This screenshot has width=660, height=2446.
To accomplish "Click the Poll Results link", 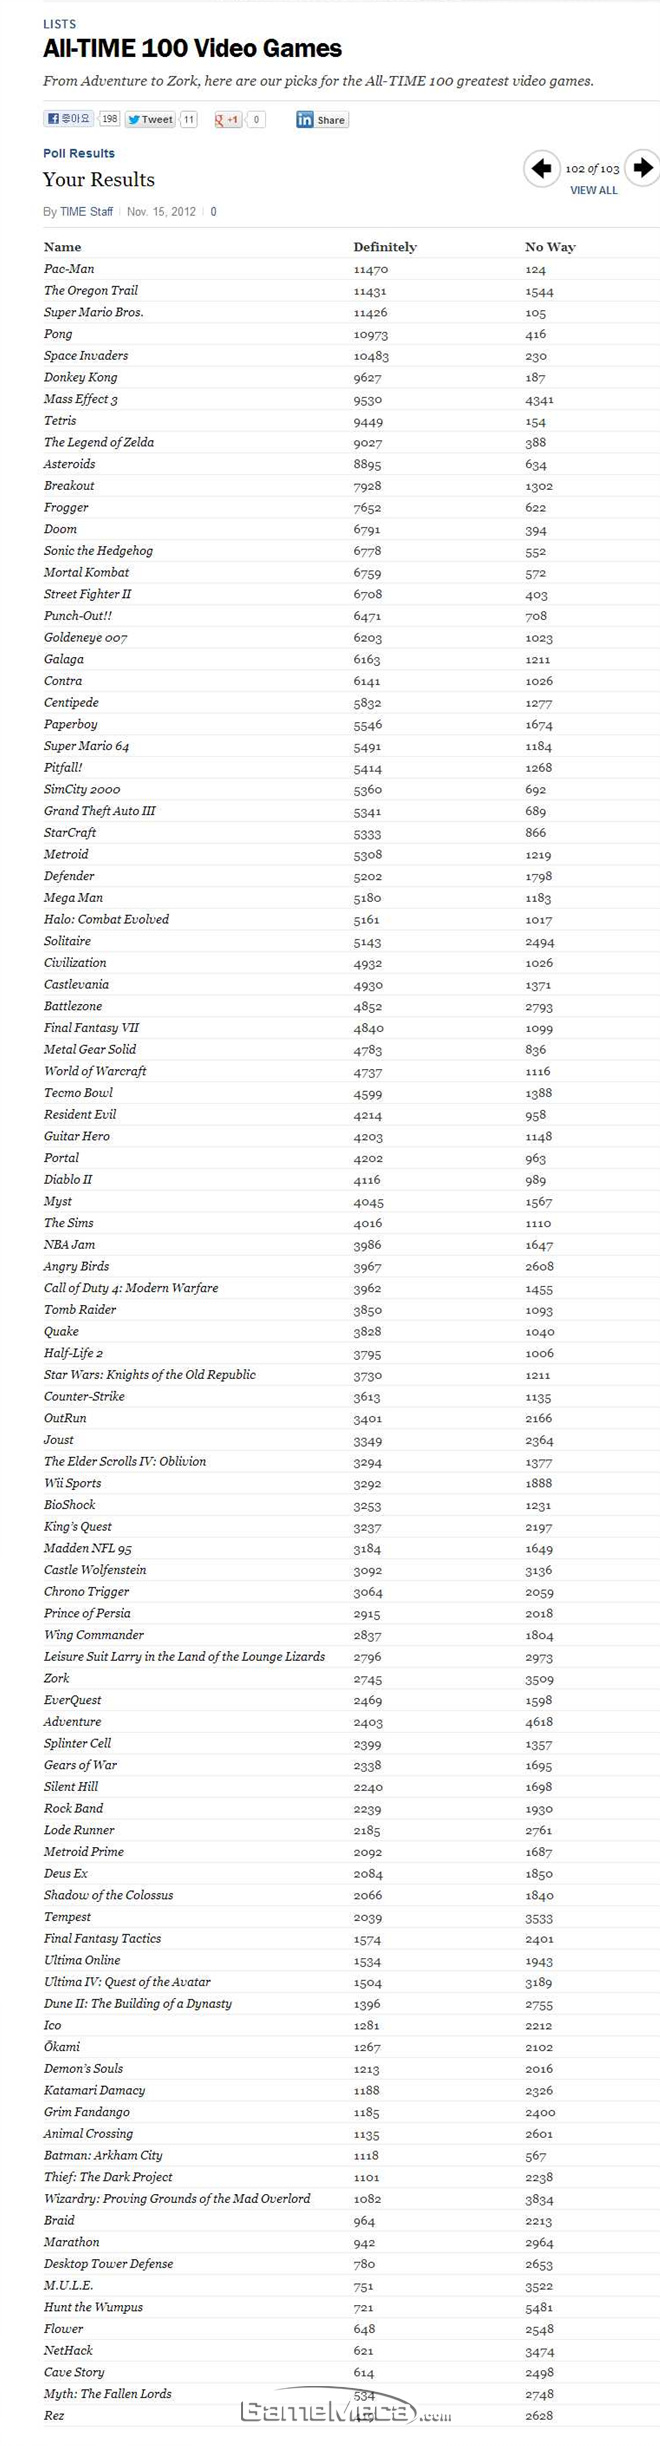I will tap(79, 153).
